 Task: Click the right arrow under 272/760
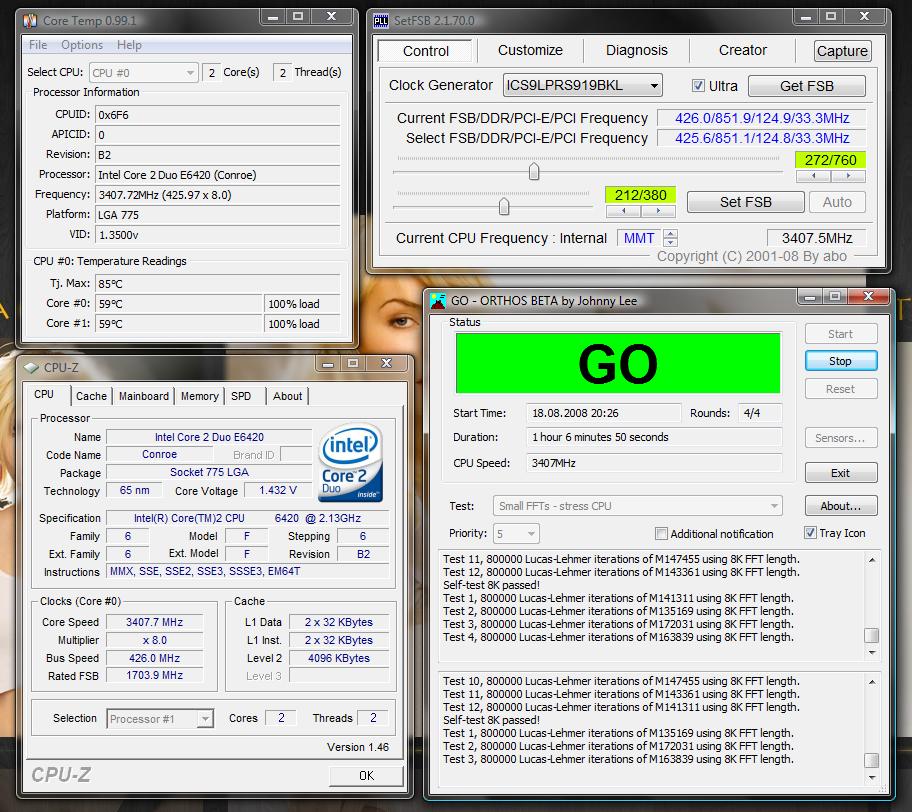pyautogui.click(x=848, y=176)
